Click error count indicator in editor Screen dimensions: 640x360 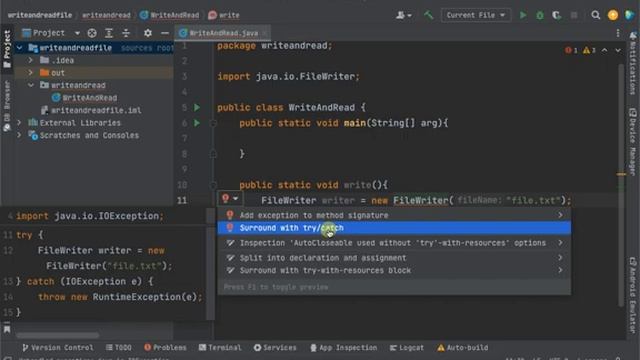[571, 50]
